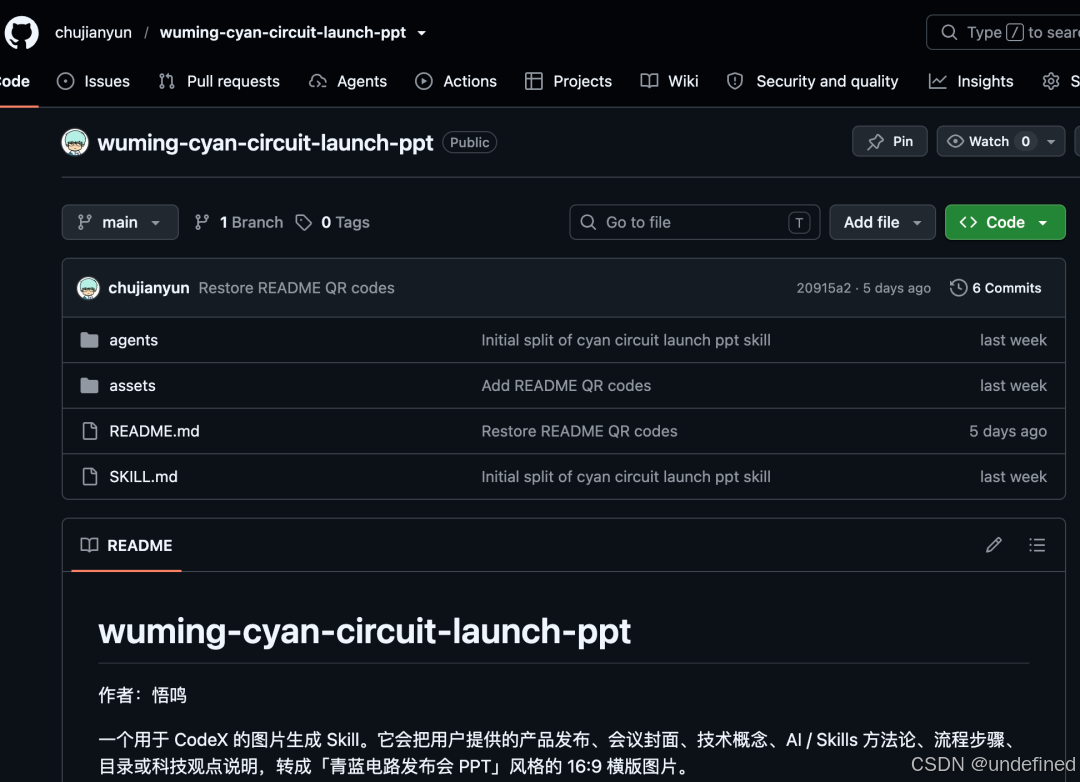
Task: Click the Settings gear icon in repo nav
Action: (1051, 81)
